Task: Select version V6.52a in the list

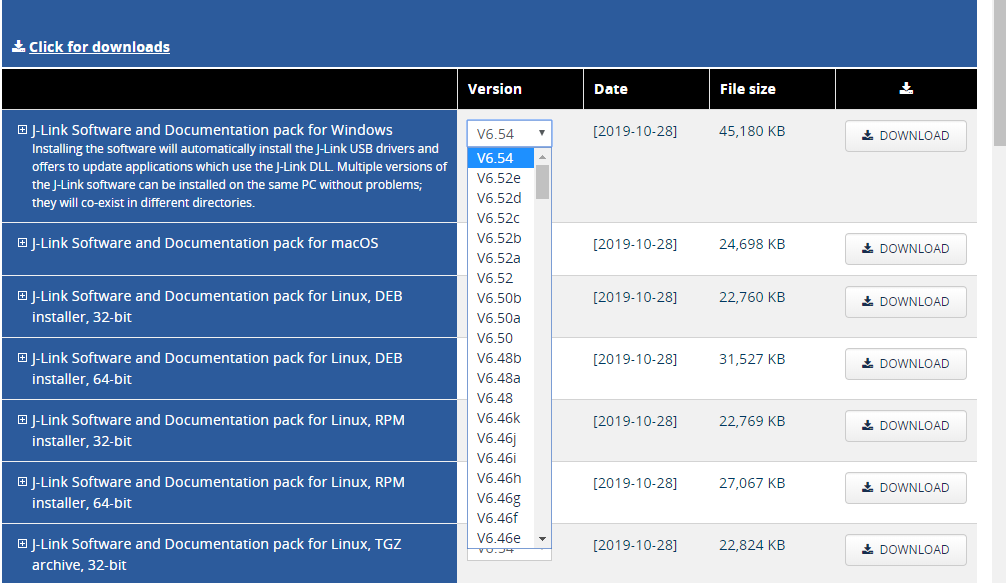Action: click(501, 258)
